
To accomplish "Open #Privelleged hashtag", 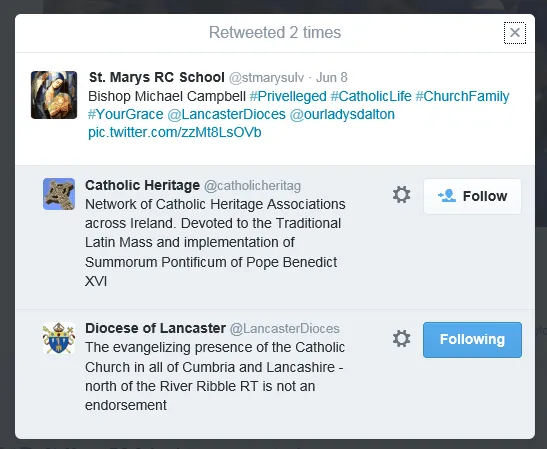I will 288,96.
